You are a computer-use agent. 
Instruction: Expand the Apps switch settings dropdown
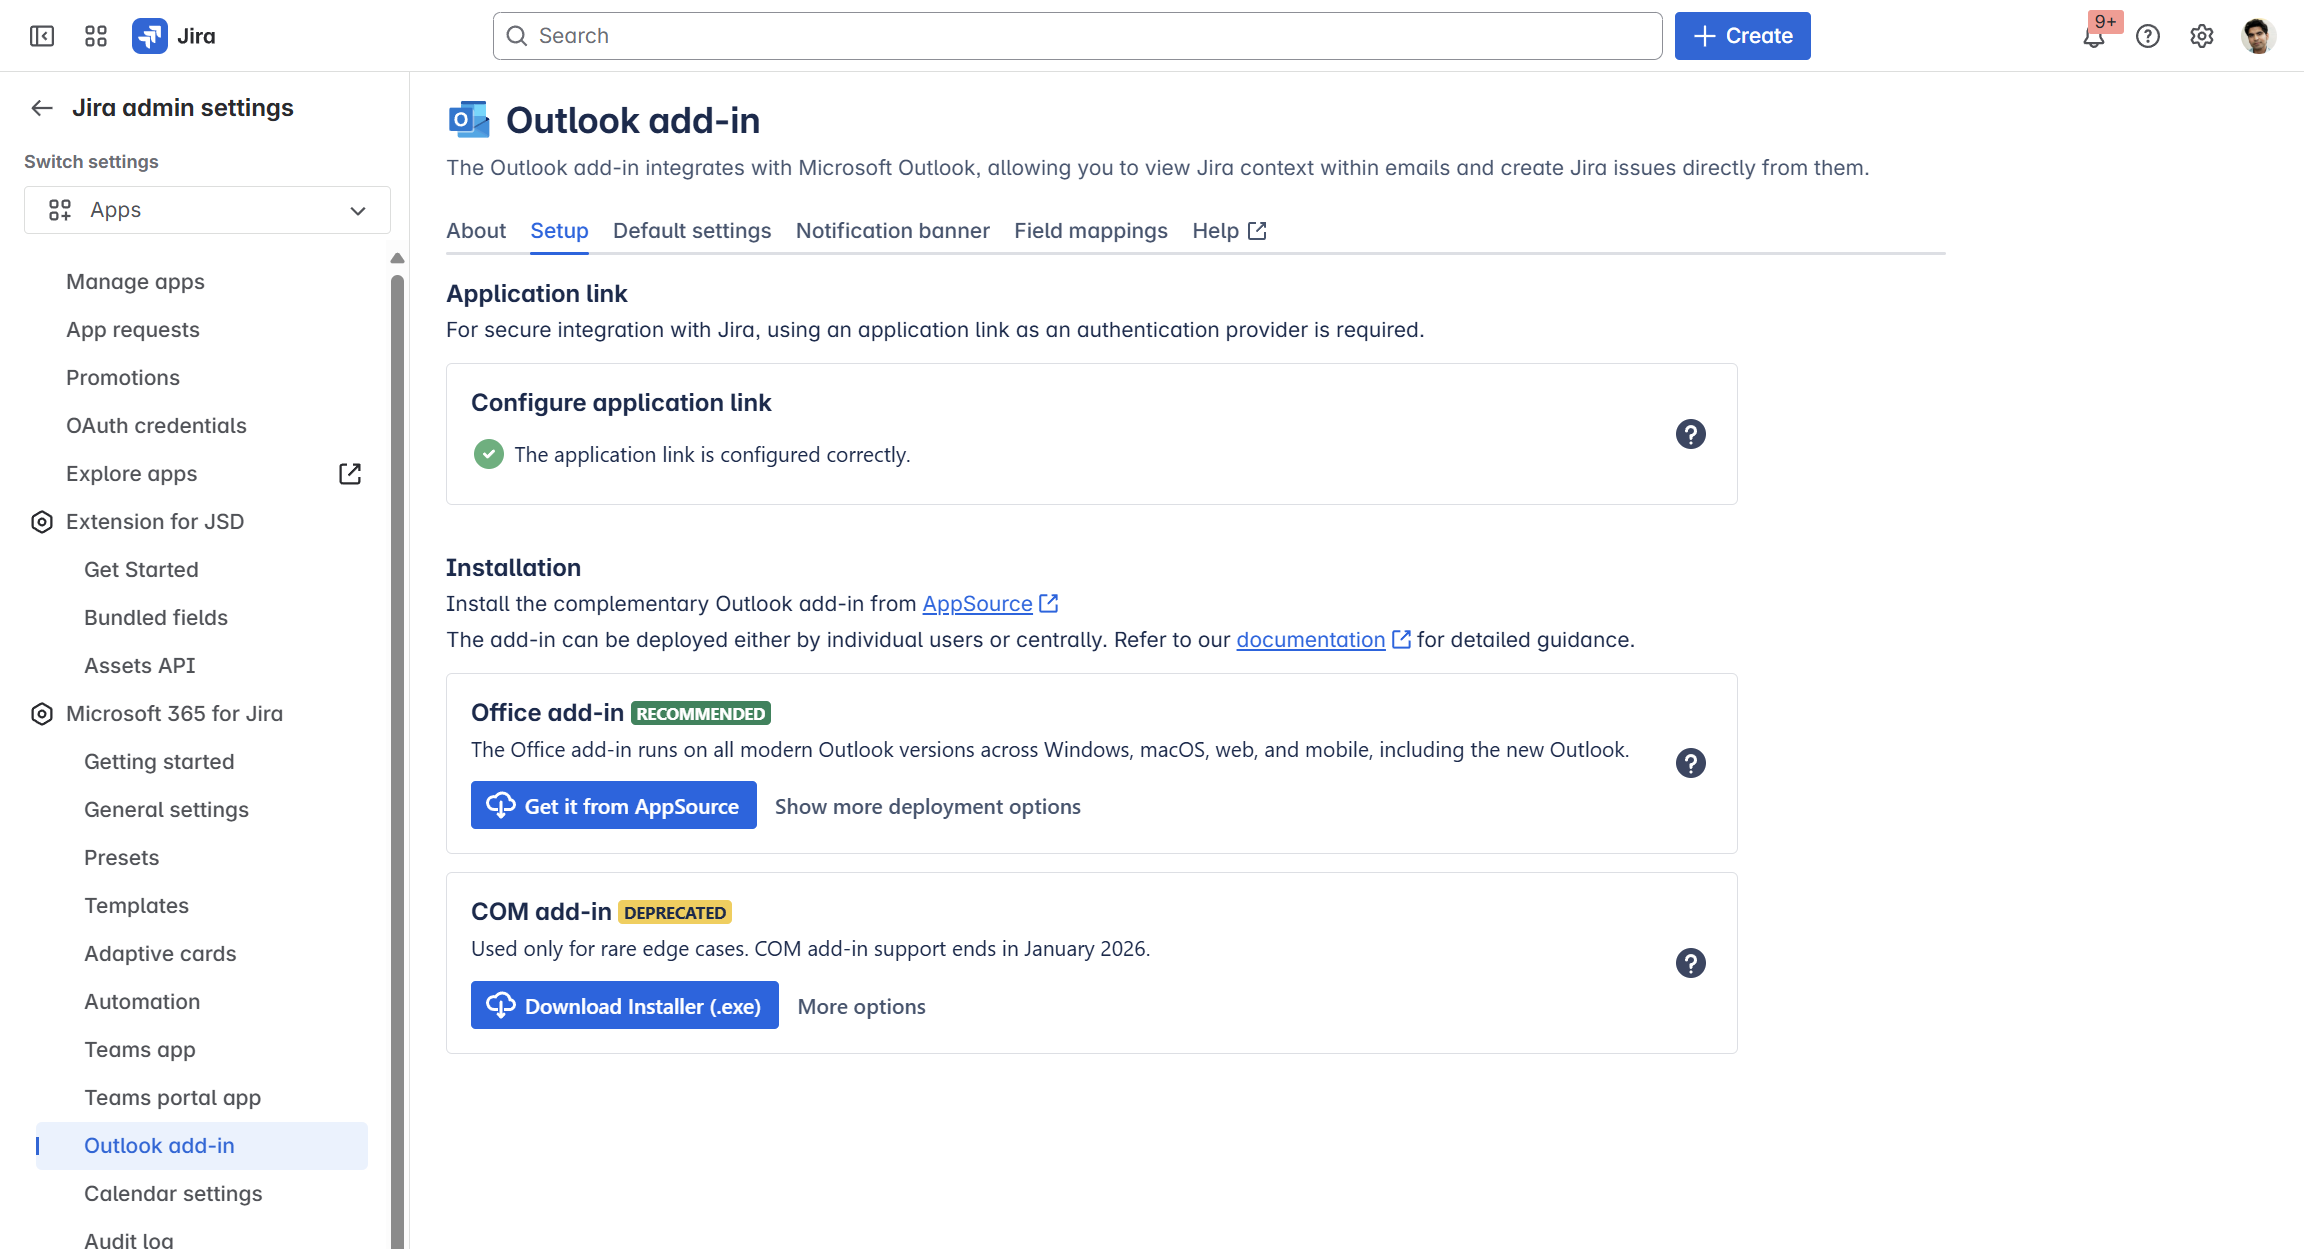pyautogui.click(x=207, y=210)
